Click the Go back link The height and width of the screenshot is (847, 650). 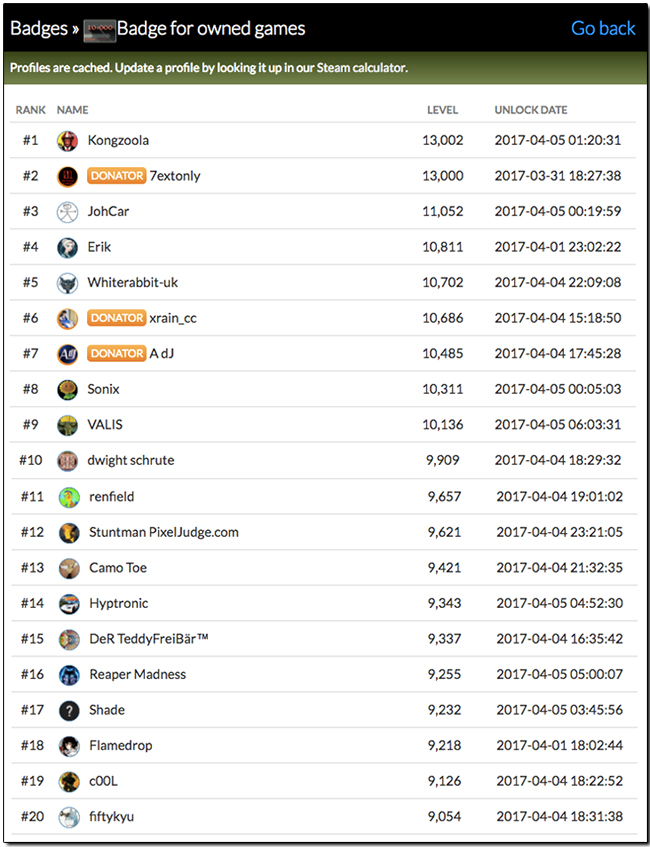[603, 28]
